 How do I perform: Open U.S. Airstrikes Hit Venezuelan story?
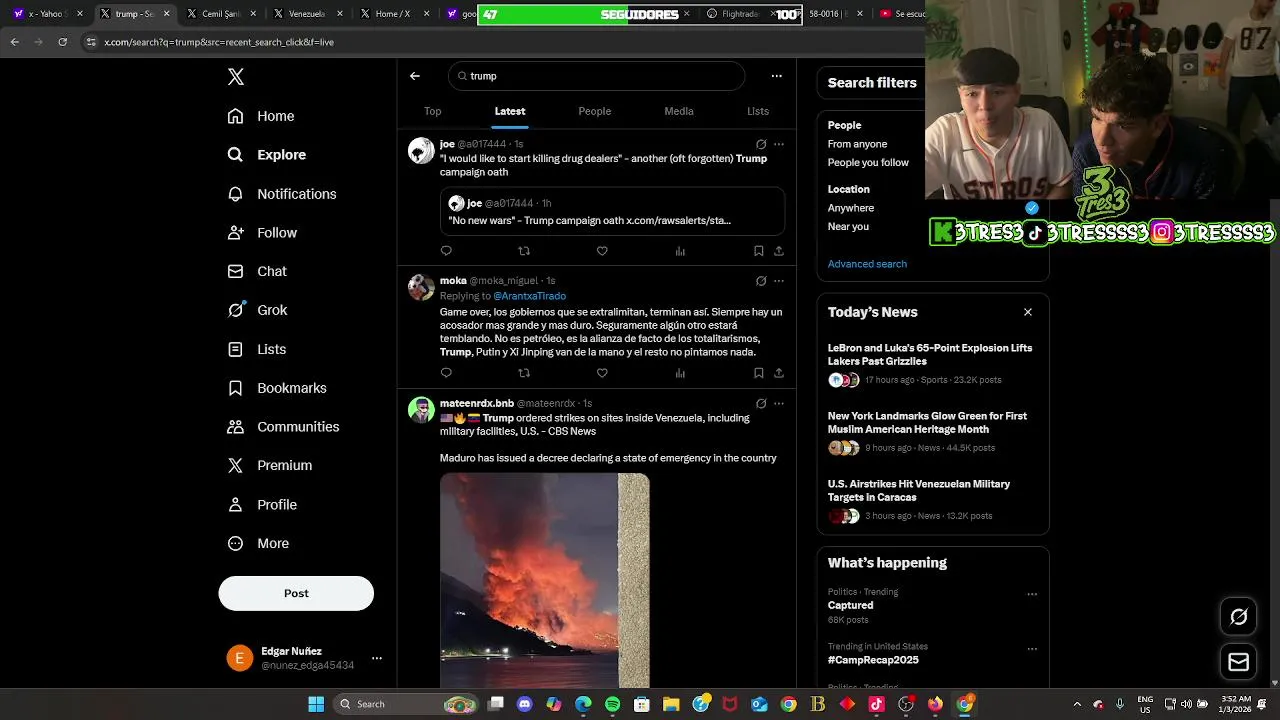(933, 501)
